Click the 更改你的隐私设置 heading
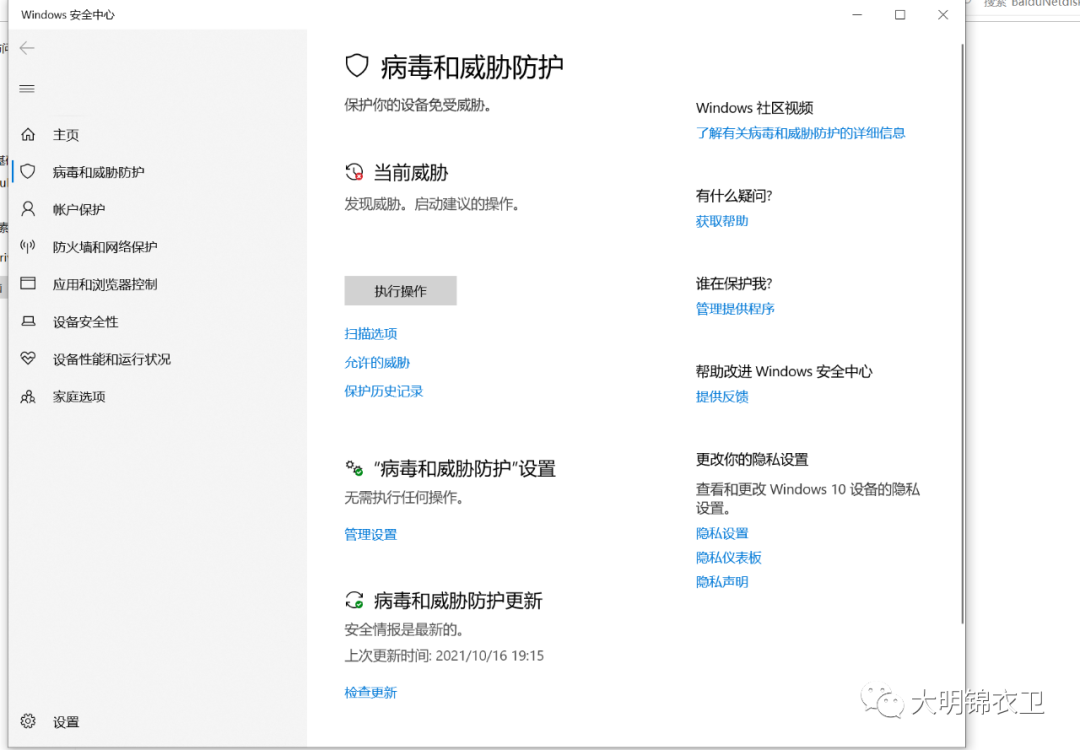Viewport: 1080px width, 750px height. click(x=752, y=459)
